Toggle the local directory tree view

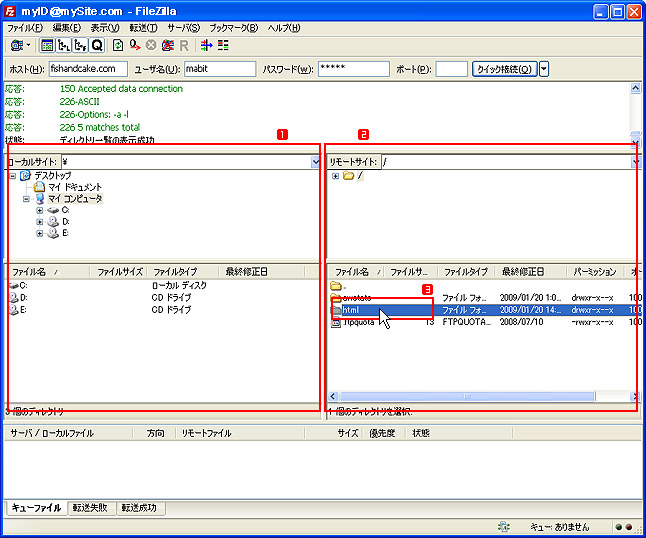(64, 45)
